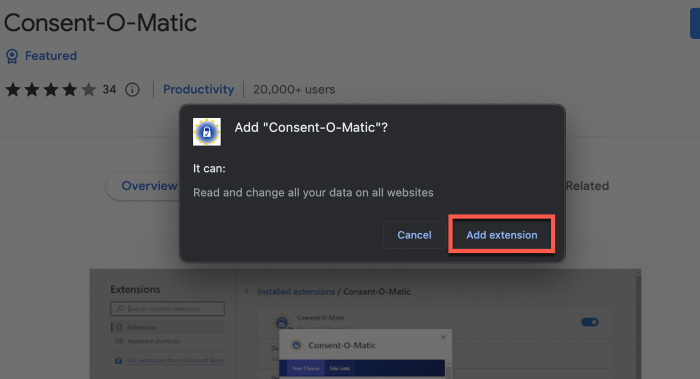Click Keyboard shortcuts in screenshot sidebar

click(x=153, y=341)
